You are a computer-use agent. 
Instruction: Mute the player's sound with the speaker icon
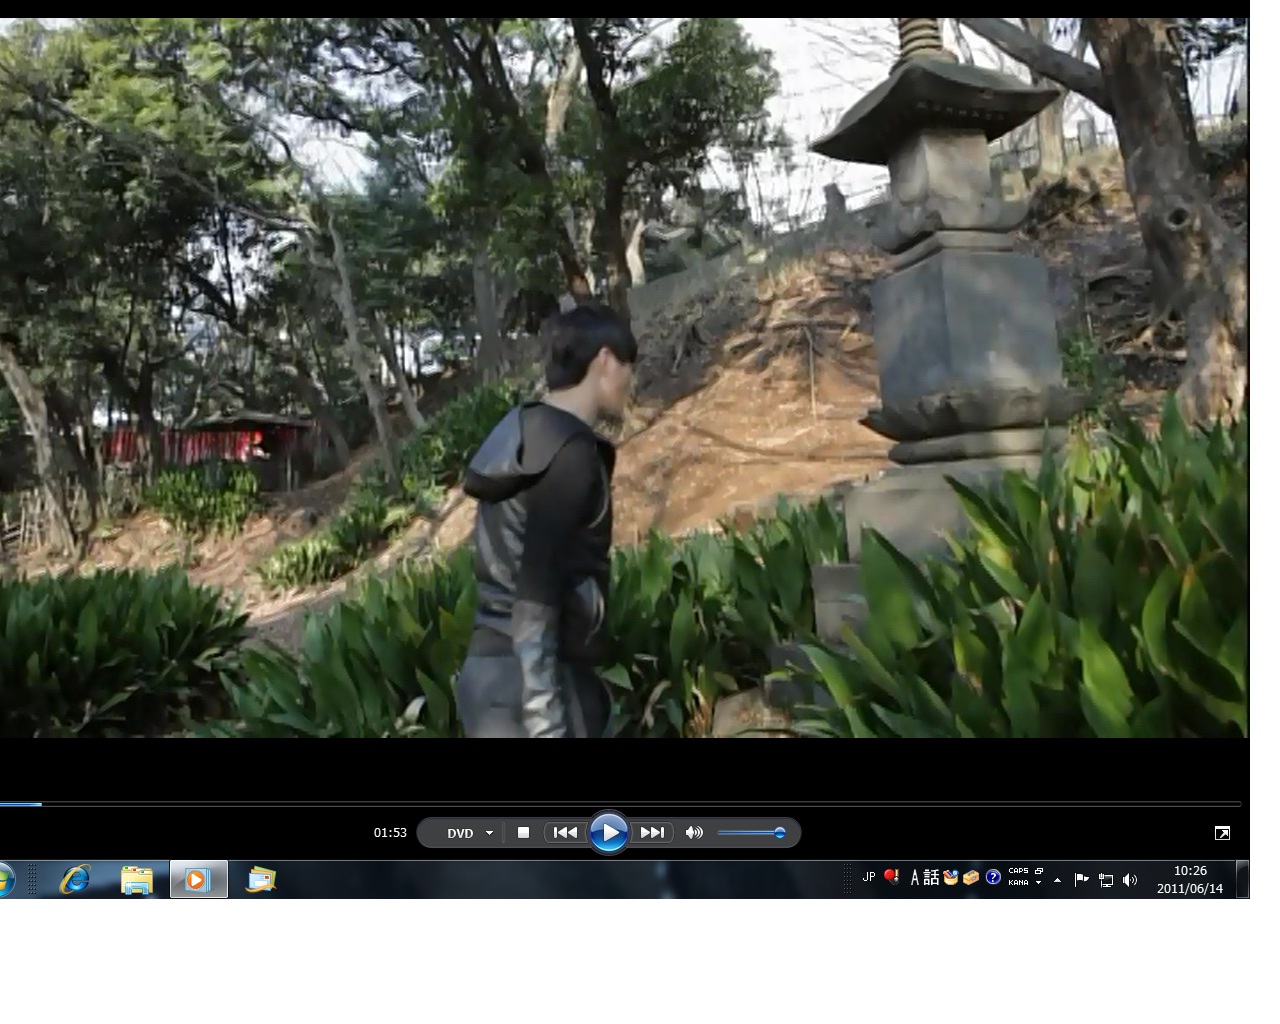coord(694,833)
